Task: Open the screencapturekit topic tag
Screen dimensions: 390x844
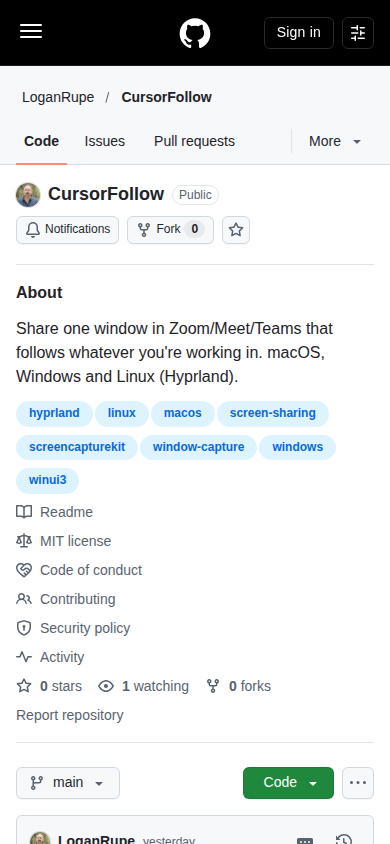Action: click(x=77, y=447)
